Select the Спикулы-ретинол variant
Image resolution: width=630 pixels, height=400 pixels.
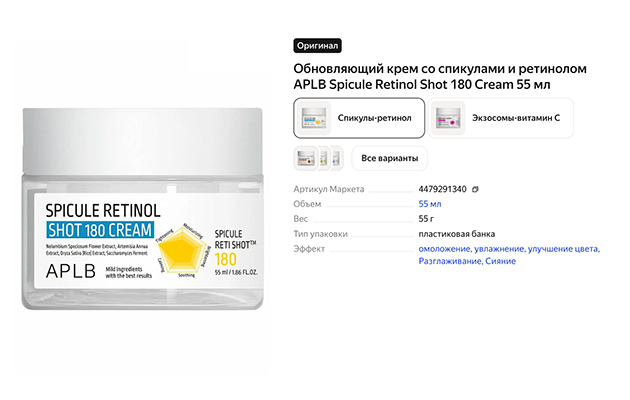[x=359, y=118]
